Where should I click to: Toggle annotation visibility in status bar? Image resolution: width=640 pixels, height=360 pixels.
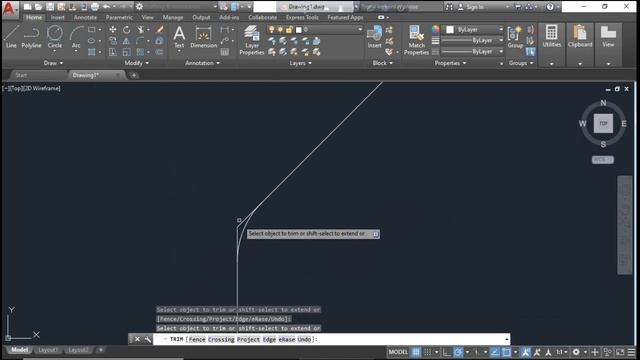click(x=525, y=352)
